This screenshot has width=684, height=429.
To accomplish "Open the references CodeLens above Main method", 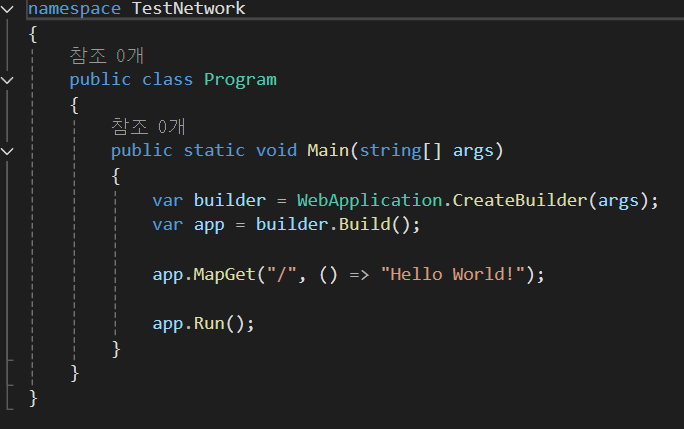I will point(148,127).
